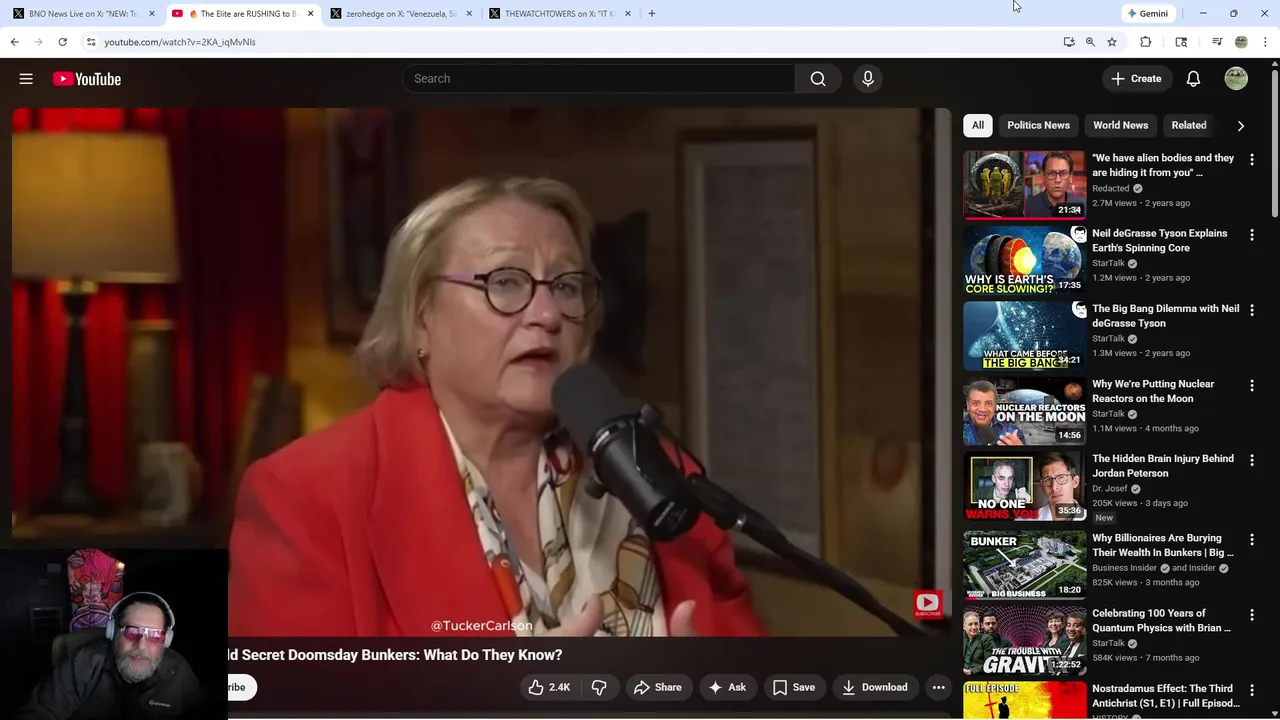Click the YouTube search input field
Screen dimensions: 1280x720
(598, 79)
